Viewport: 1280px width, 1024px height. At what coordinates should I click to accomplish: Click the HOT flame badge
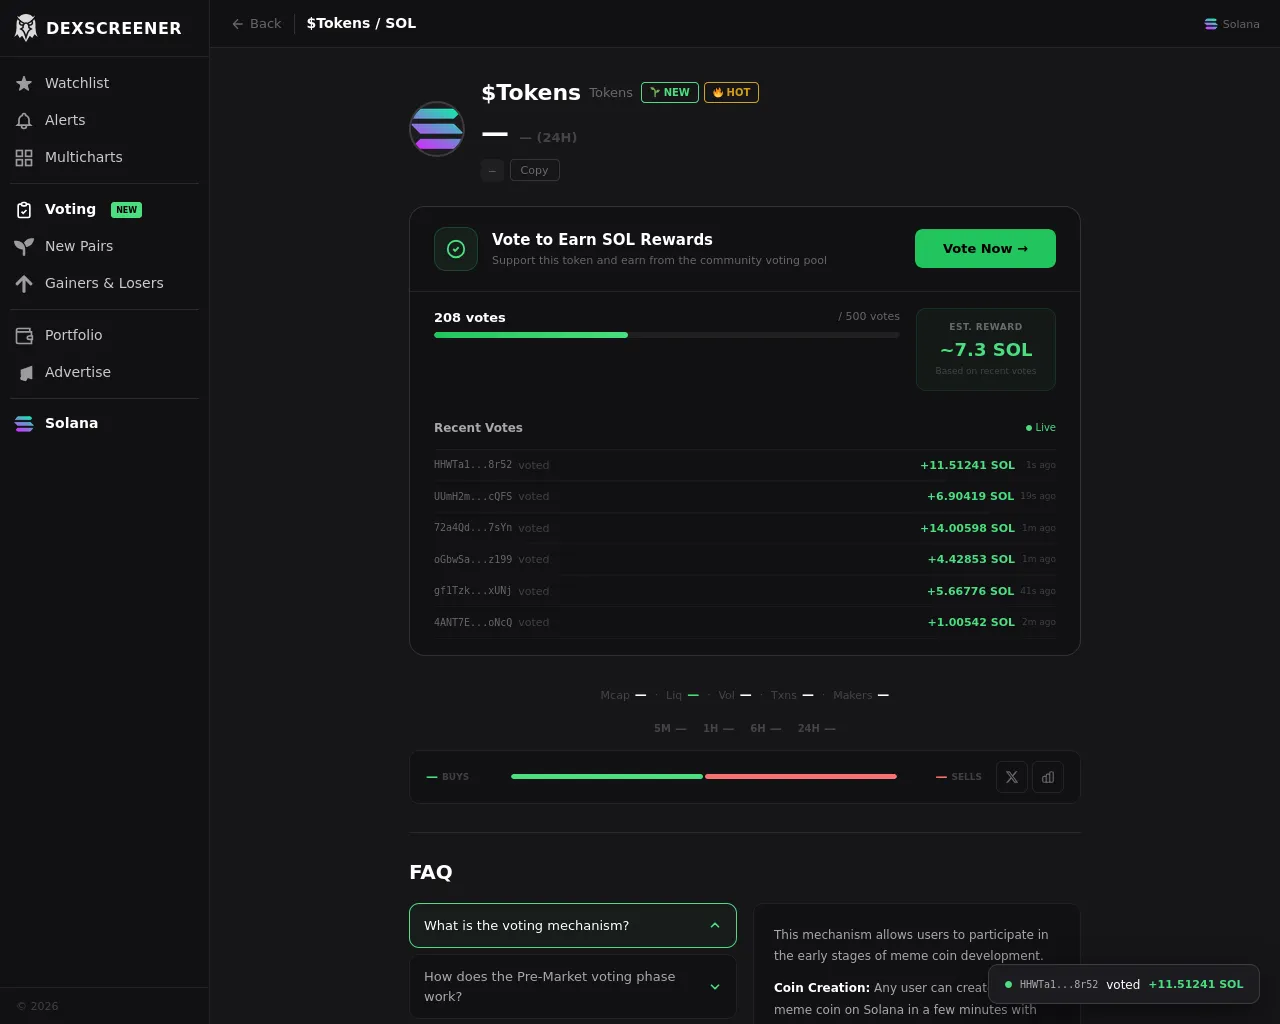click(731, 92)
